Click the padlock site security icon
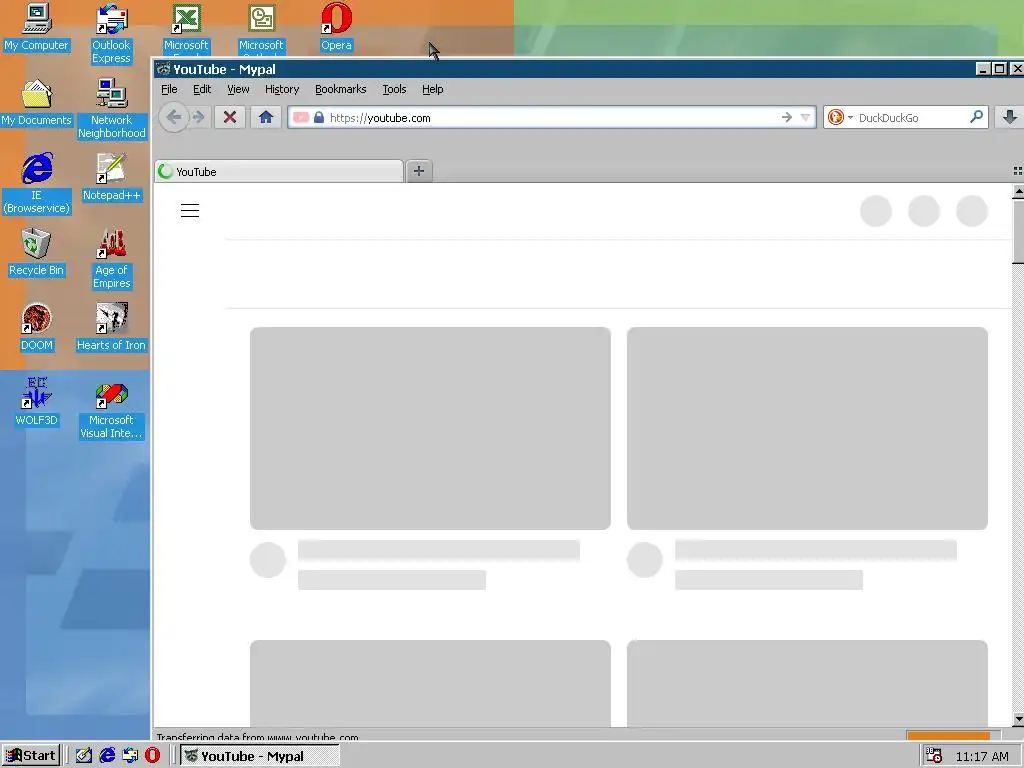The image size is (1024, 768). click(x=319, y=118)
